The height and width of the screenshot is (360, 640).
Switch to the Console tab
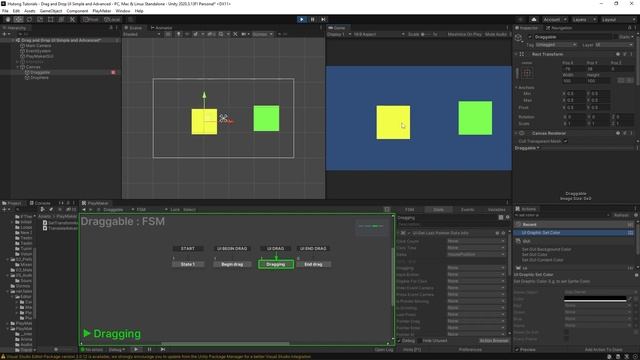(40, 203)
